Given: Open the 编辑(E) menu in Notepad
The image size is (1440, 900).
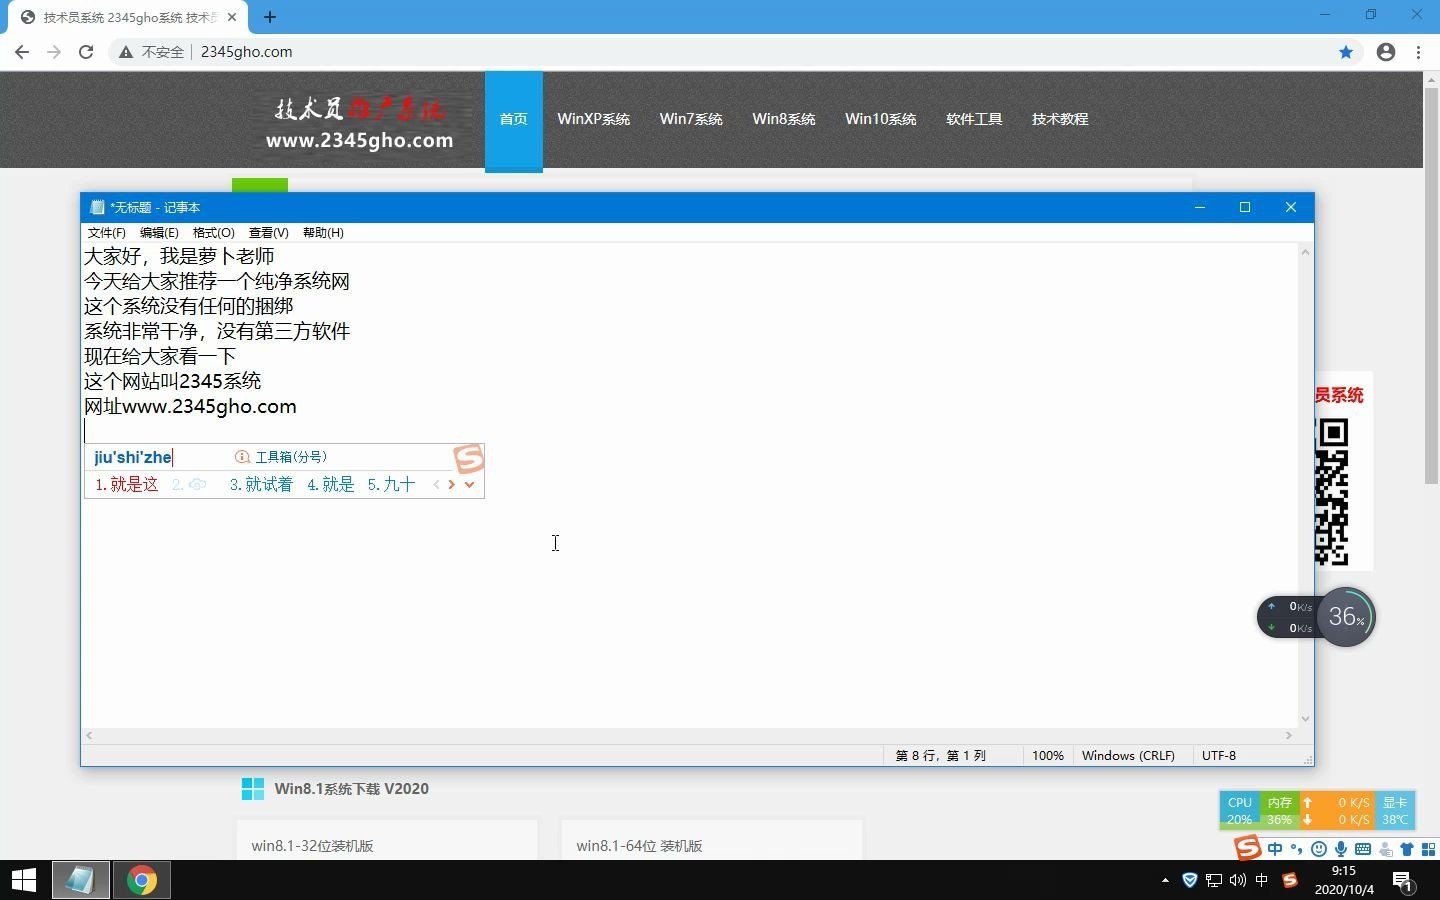Looking at the screenshot, I should coord(159,232).
